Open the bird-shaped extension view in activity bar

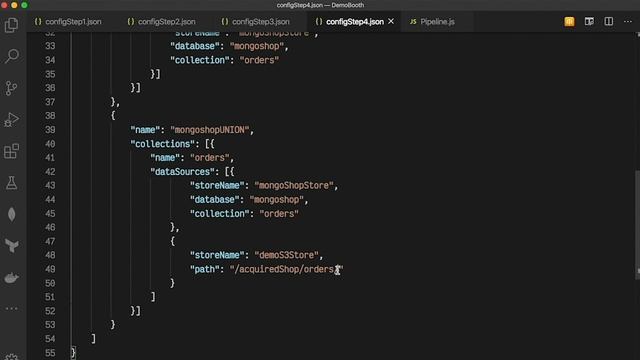[11, 246]
